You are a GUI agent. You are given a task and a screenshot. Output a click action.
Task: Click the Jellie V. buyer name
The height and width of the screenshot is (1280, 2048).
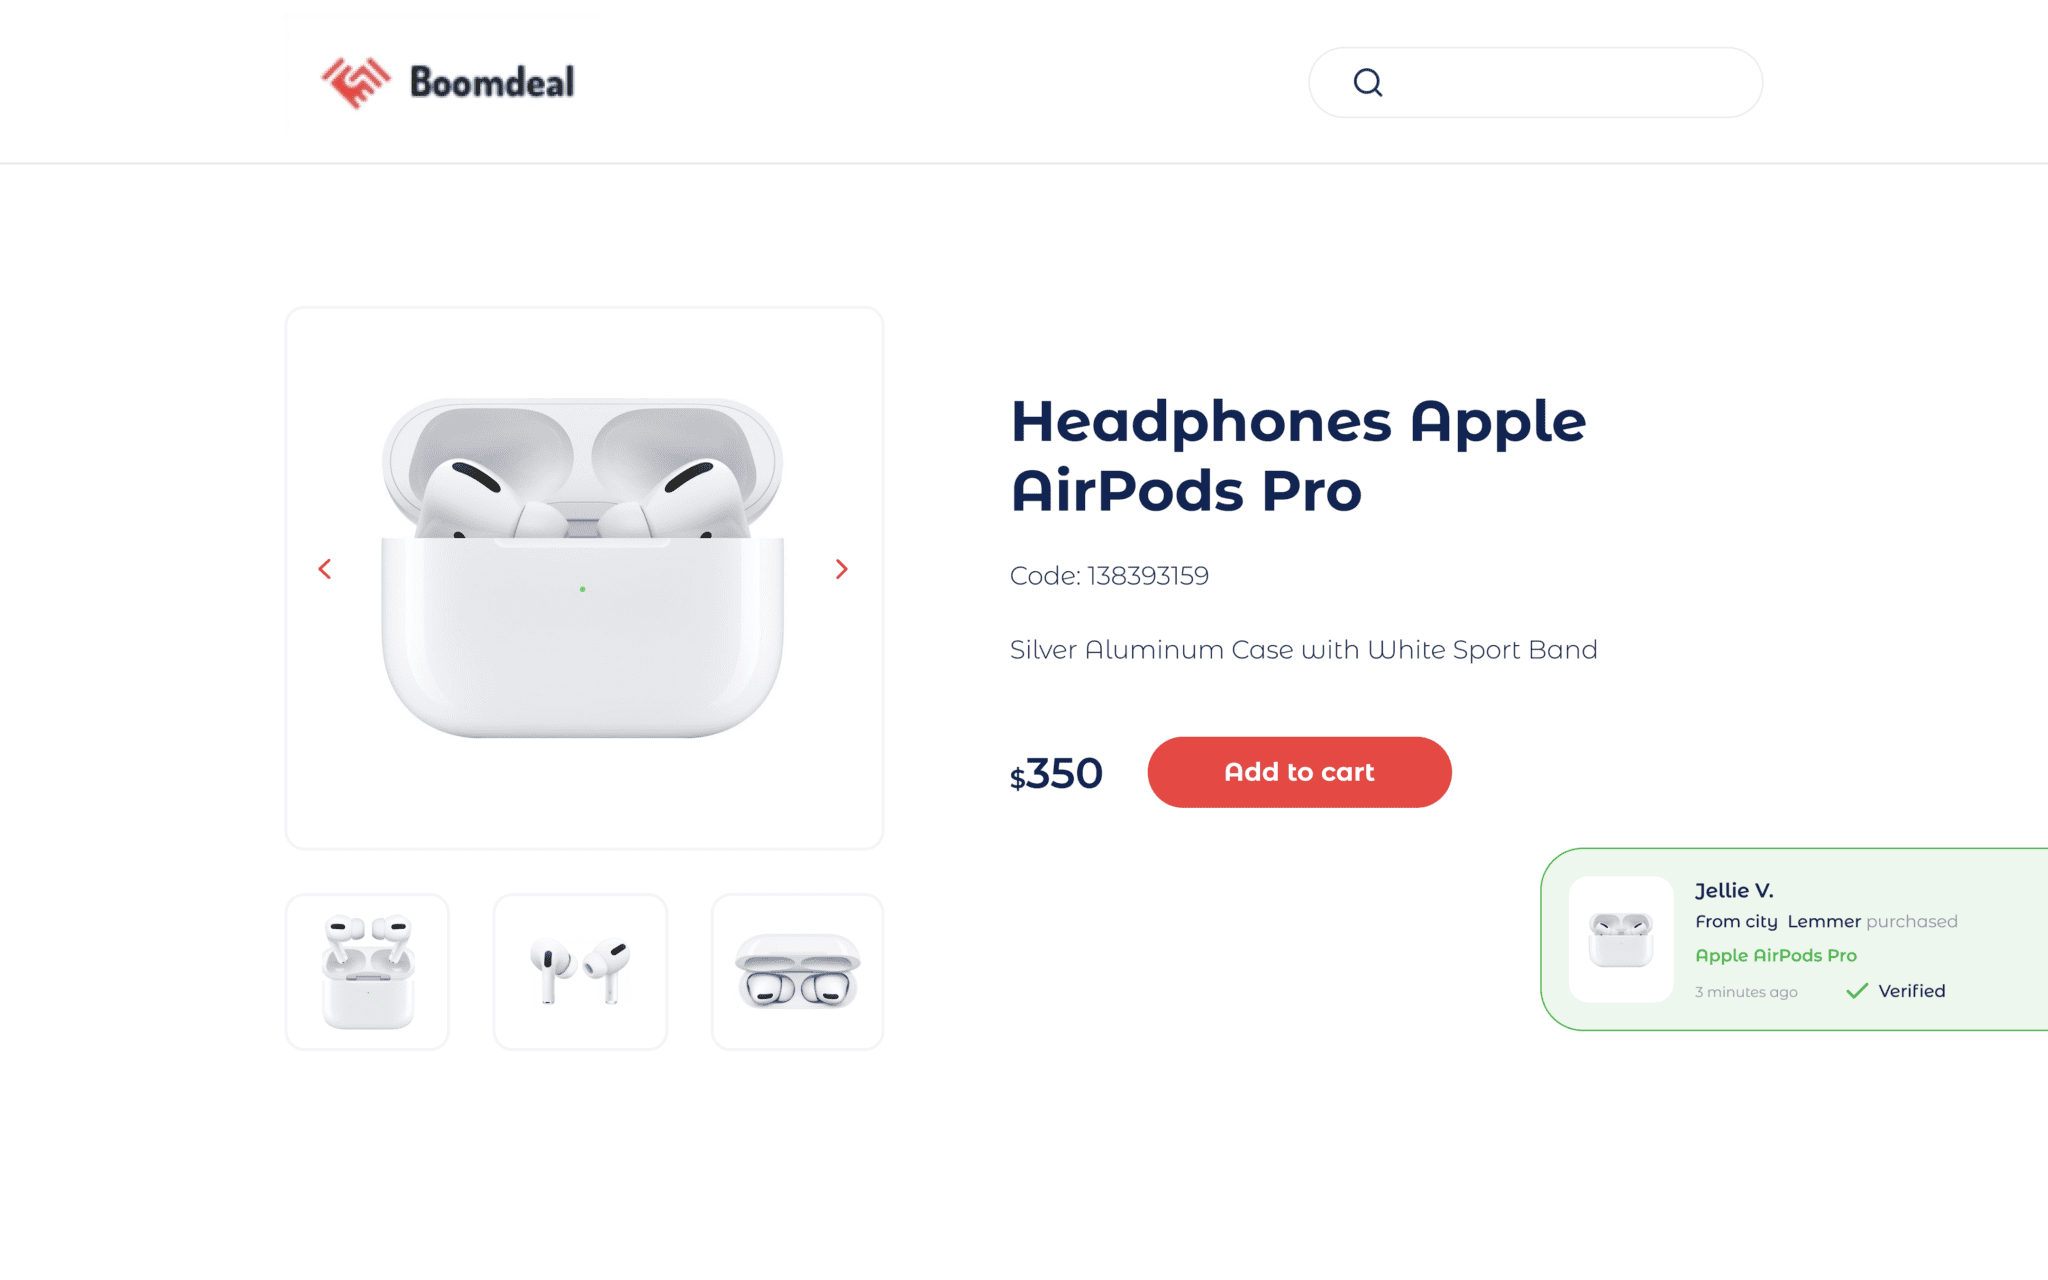[x=1734, y=890]
